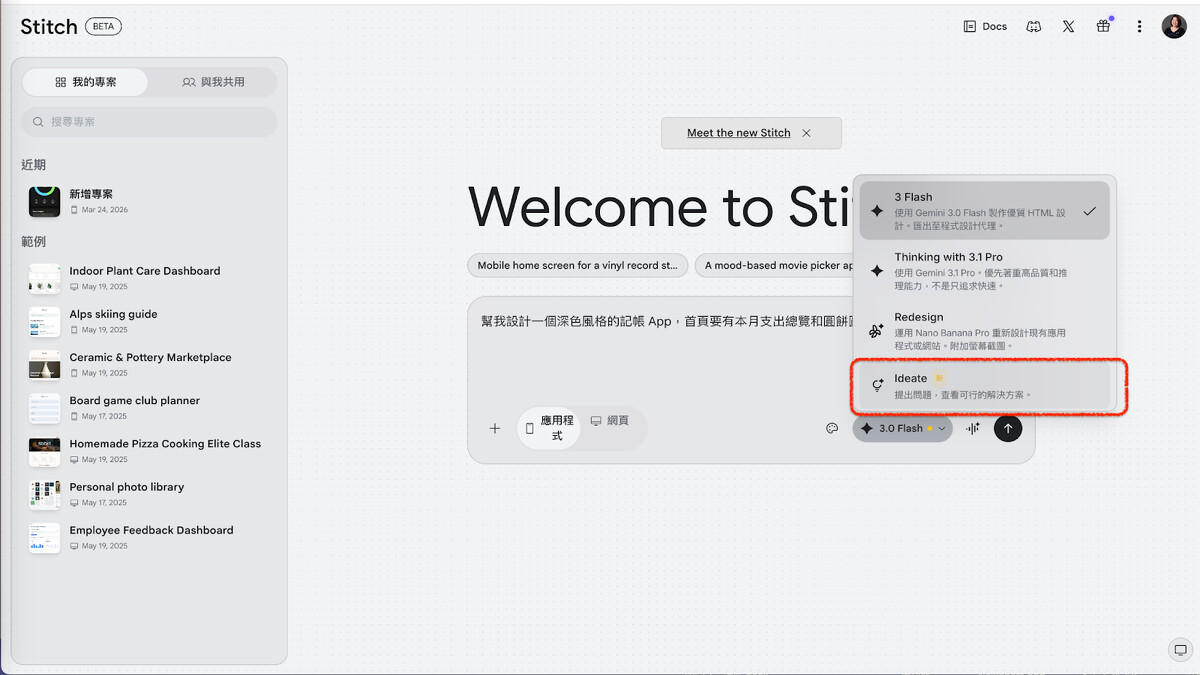Image resolution: width=1200 pixels, height=675 pixels.
Task: Click the Discord icon in header
Action: 1034,27
